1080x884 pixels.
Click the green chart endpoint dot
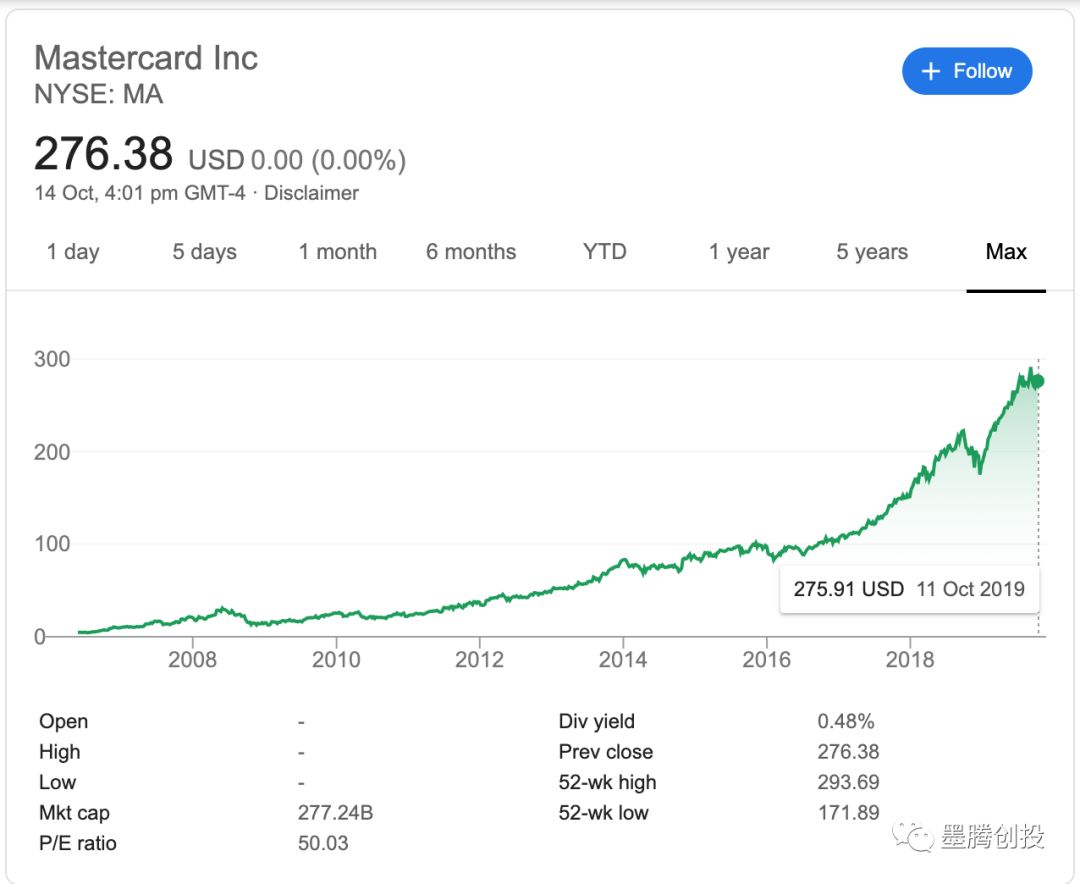1038,381
